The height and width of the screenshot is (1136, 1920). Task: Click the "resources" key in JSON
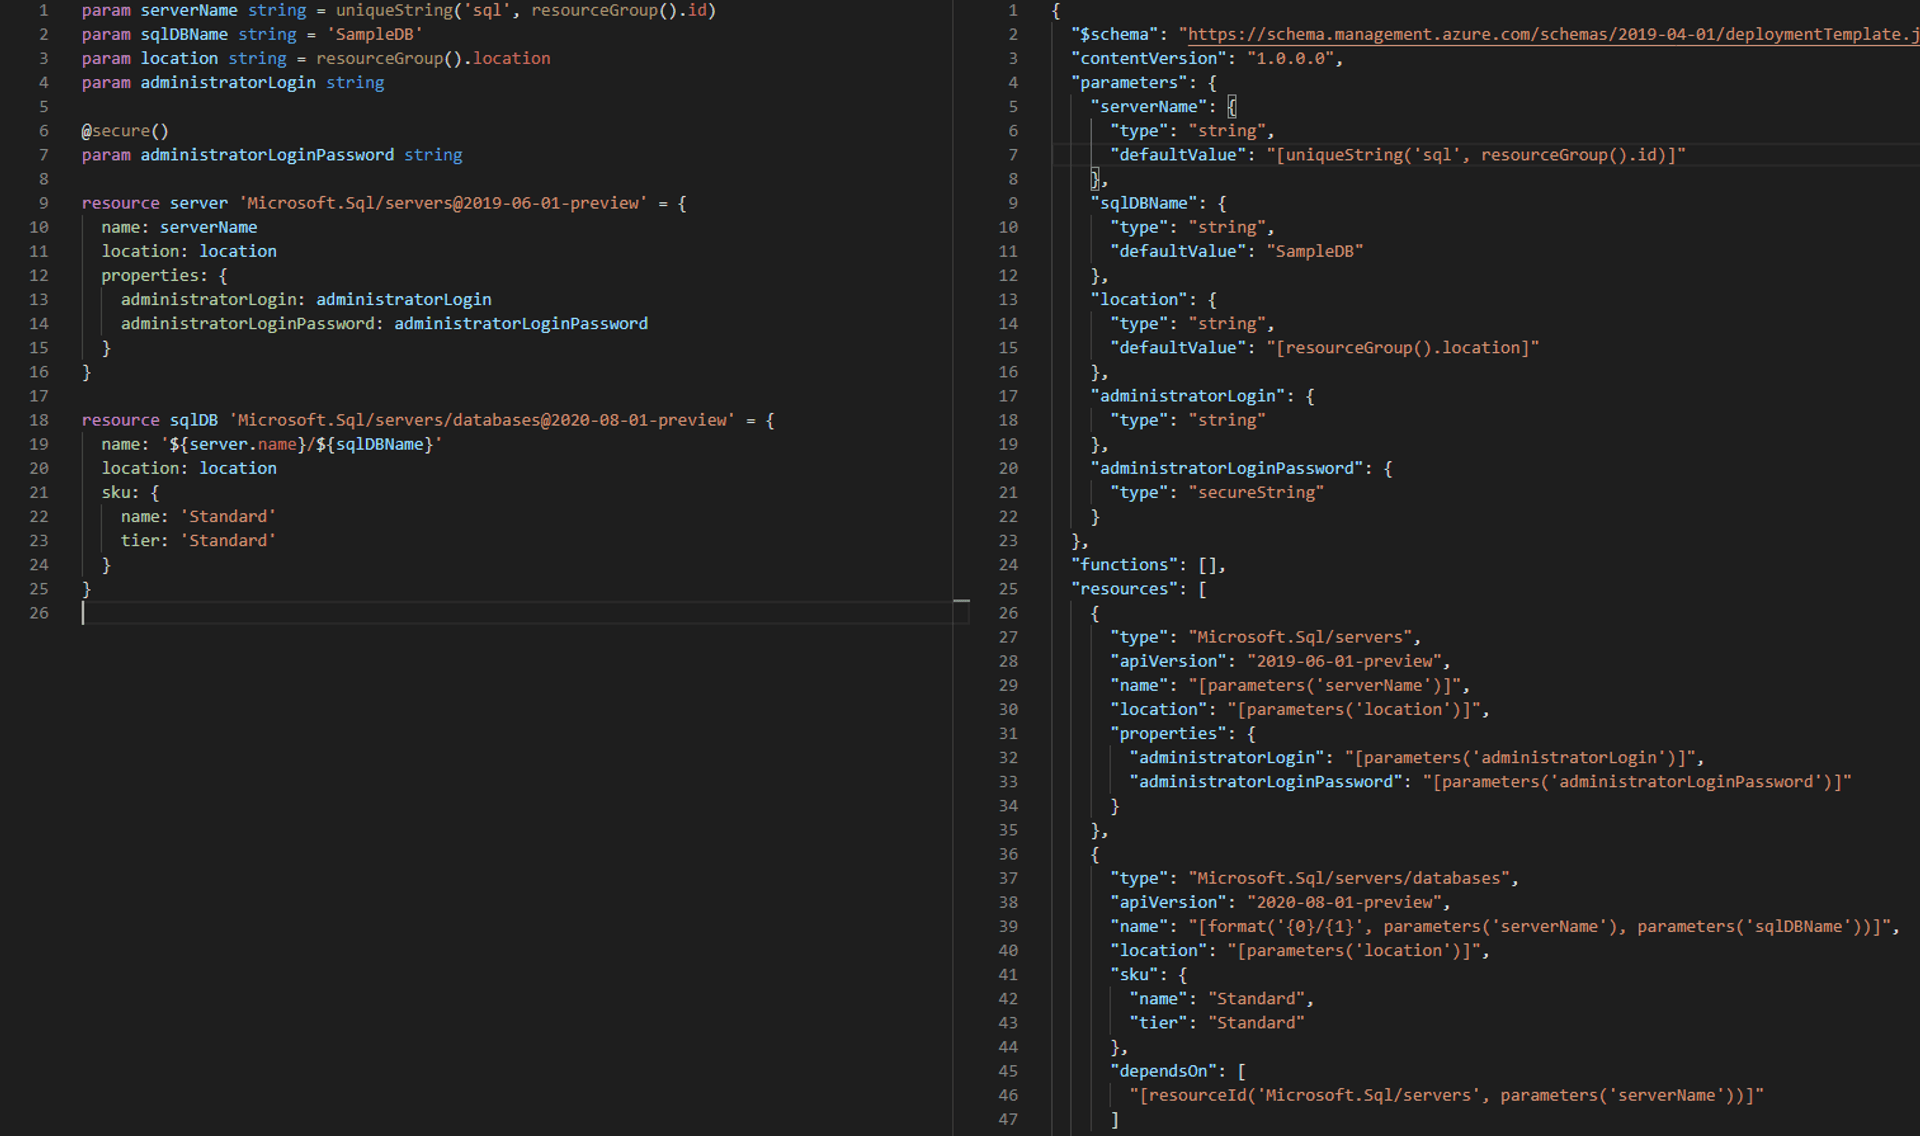[1128, 589]
